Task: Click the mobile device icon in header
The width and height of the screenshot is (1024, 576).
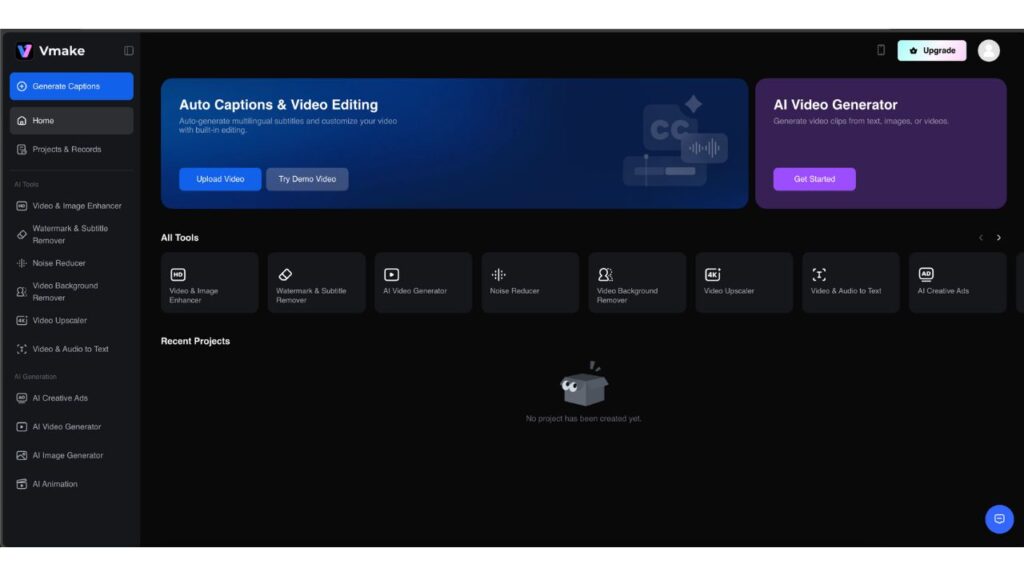Action: tap(881, 50)
